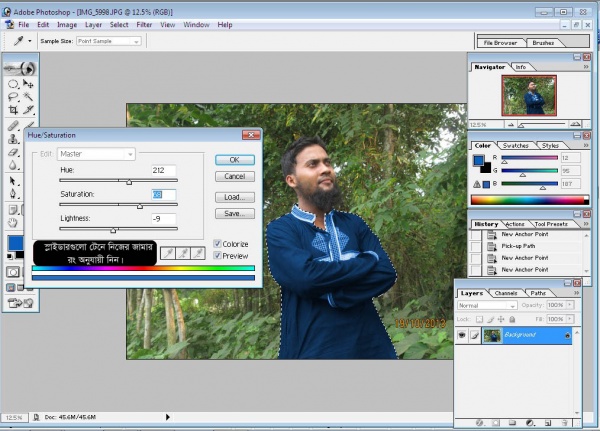Viewport: 600px width, 431px height.
Task: Switch to the Swatches tab
Action: [x=515, y=146]
